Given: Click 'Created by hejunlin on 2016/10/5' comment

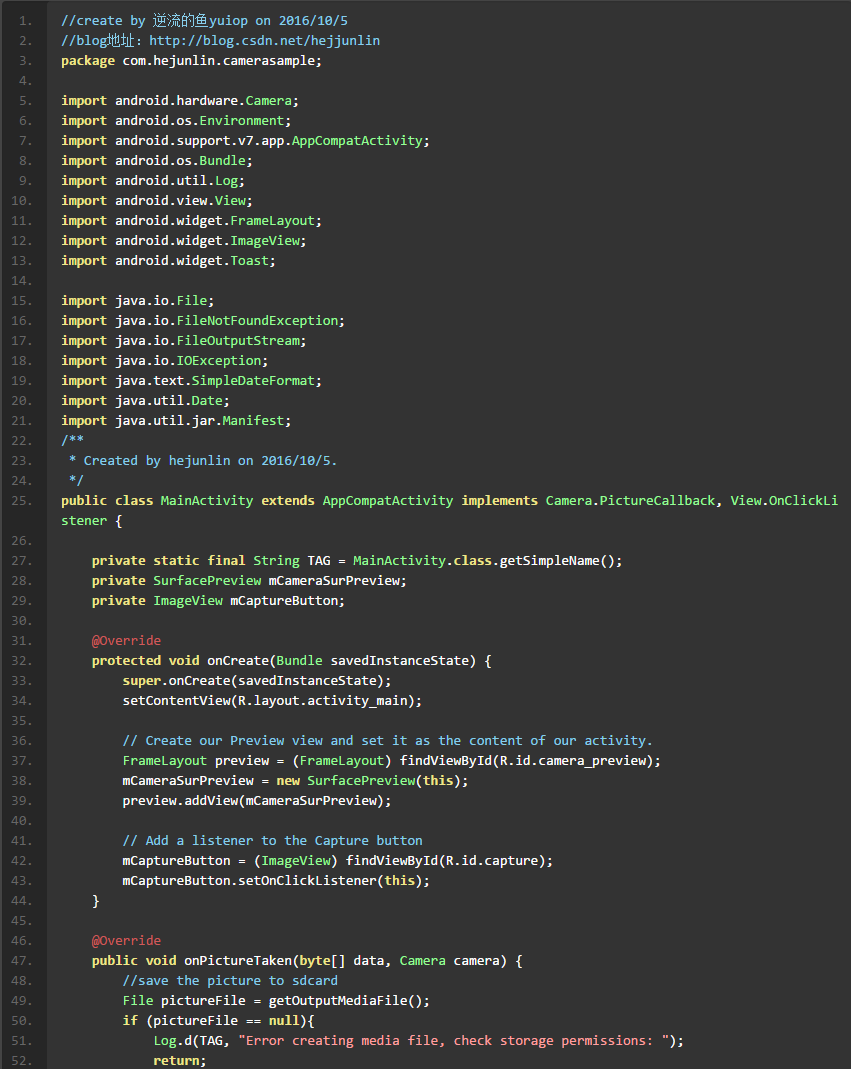Looking at the screenshot, I should click(210, 461).
